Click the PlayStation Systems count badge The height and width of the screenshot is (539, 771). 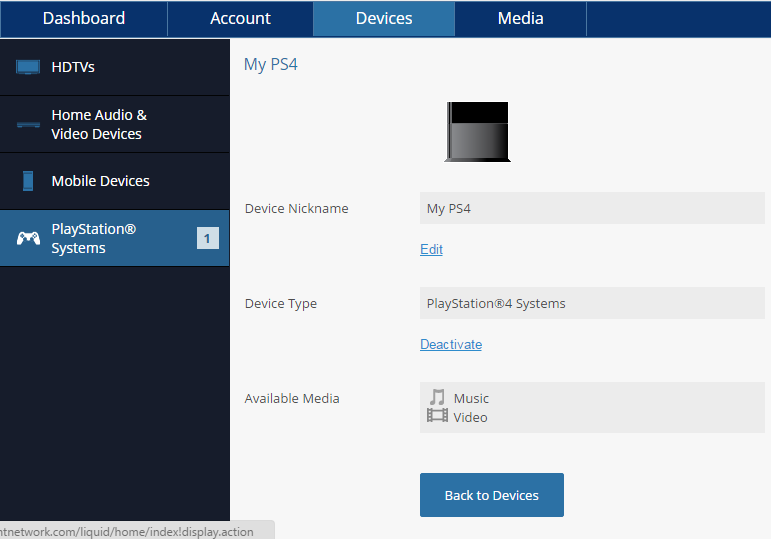208,239
